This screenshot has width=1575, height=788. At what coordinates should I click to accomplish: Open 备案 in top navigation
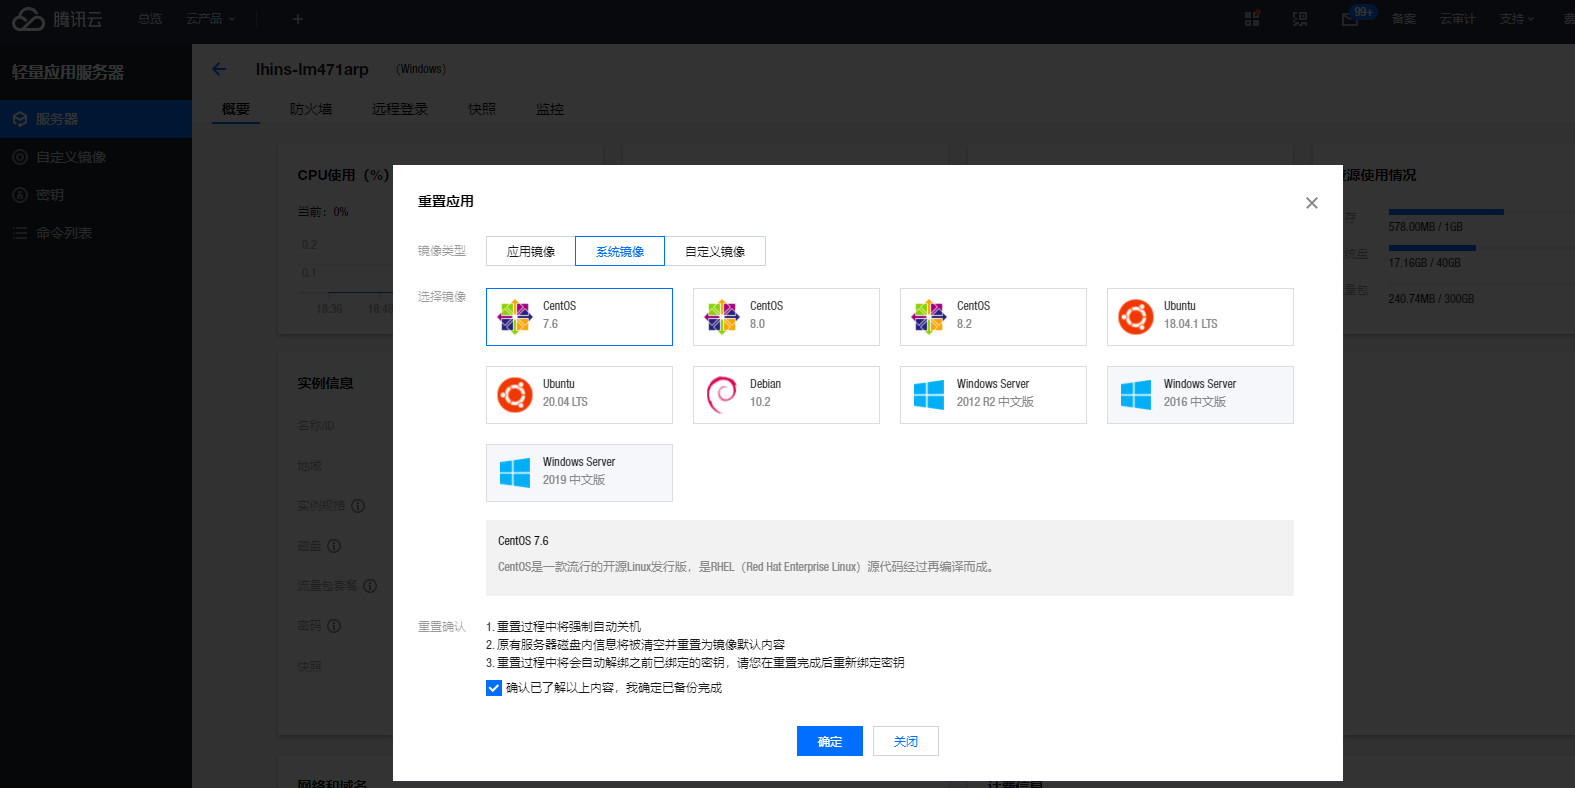[x=1404, y=19]
